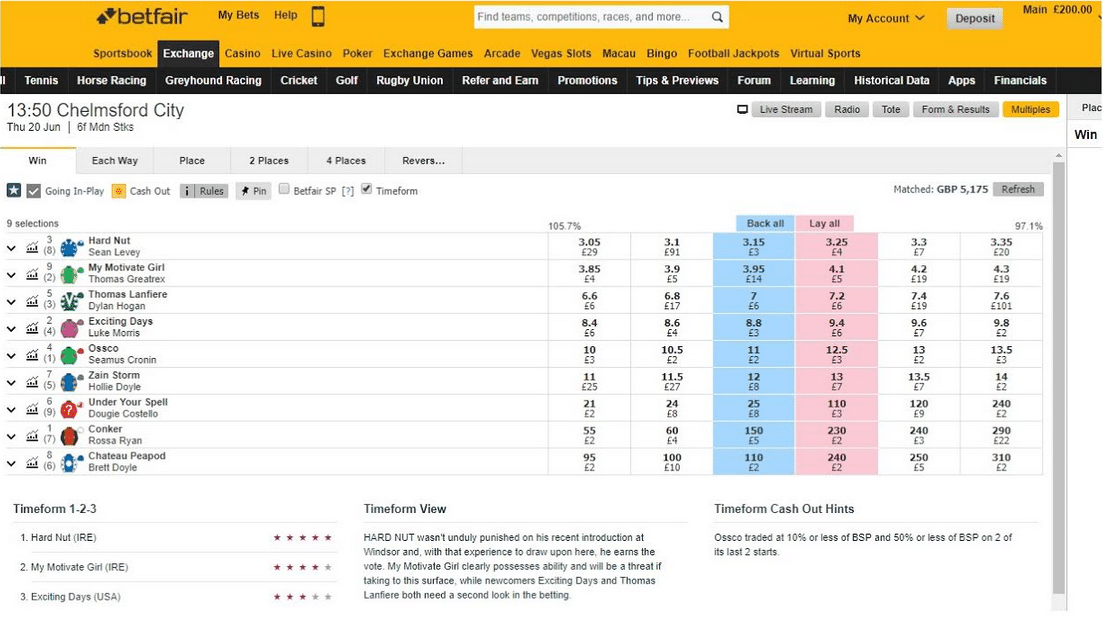Click the blue star favourite icon

pyautogui.click(x=13, y=190)
